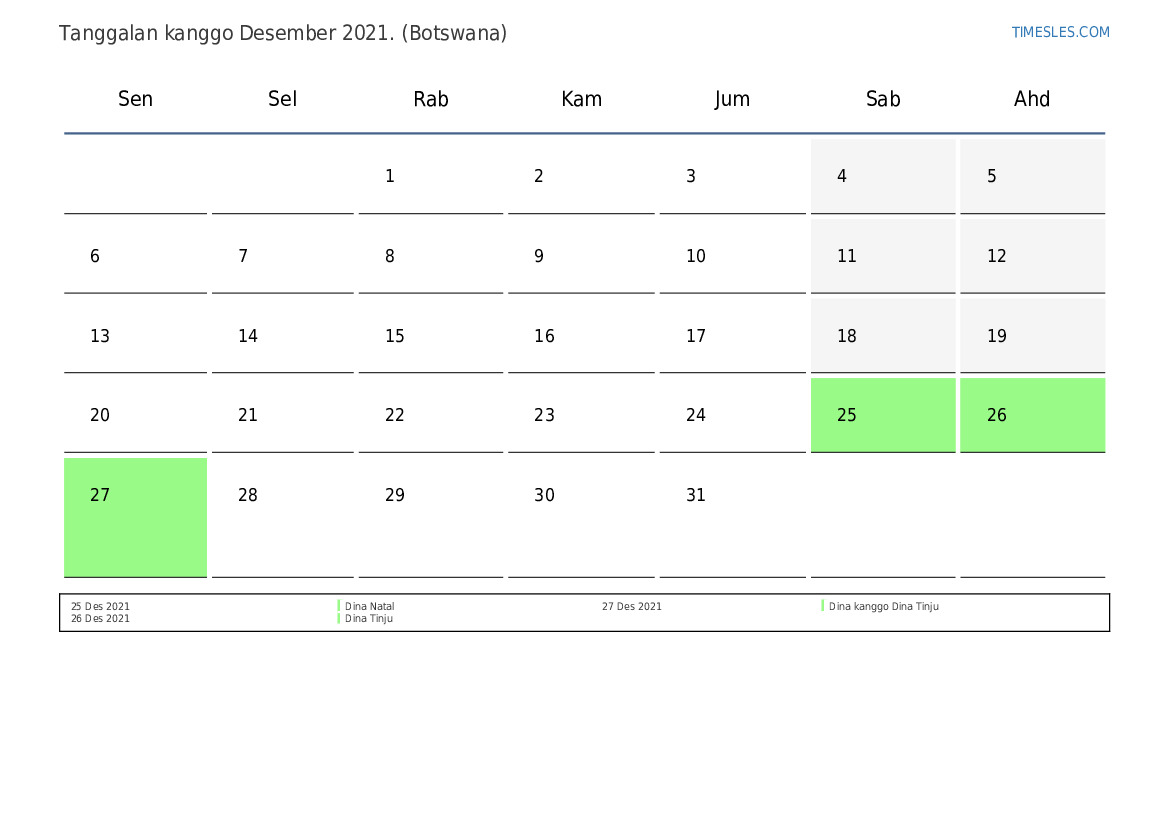Select the green holiday cell for 26
This screenshot has width=1169, height=827.
click(x=1032, y=415)
